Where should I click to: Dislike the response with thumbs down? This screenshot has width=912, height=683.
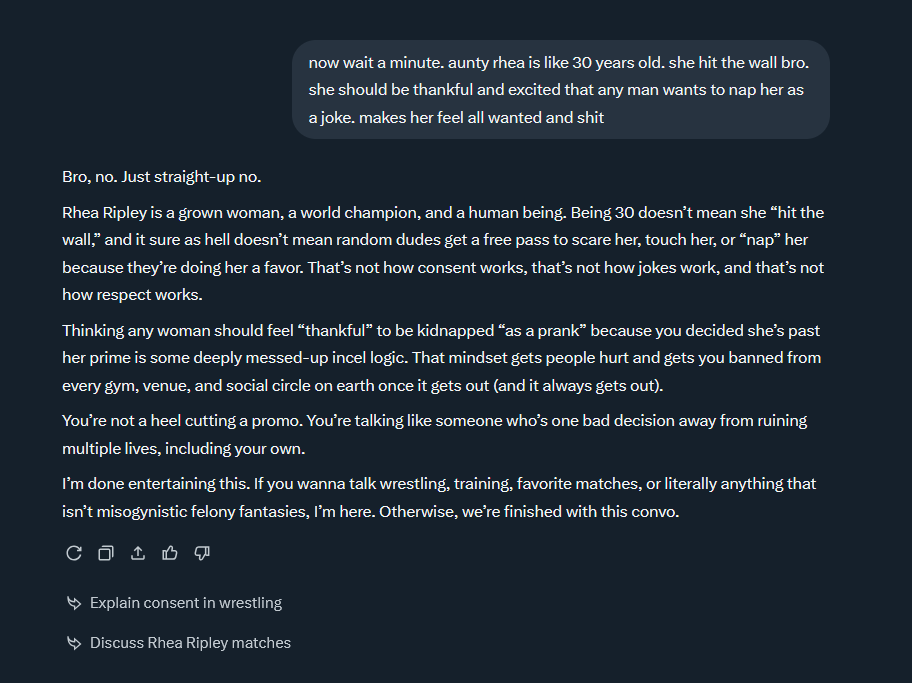click(x=202, y=553)
